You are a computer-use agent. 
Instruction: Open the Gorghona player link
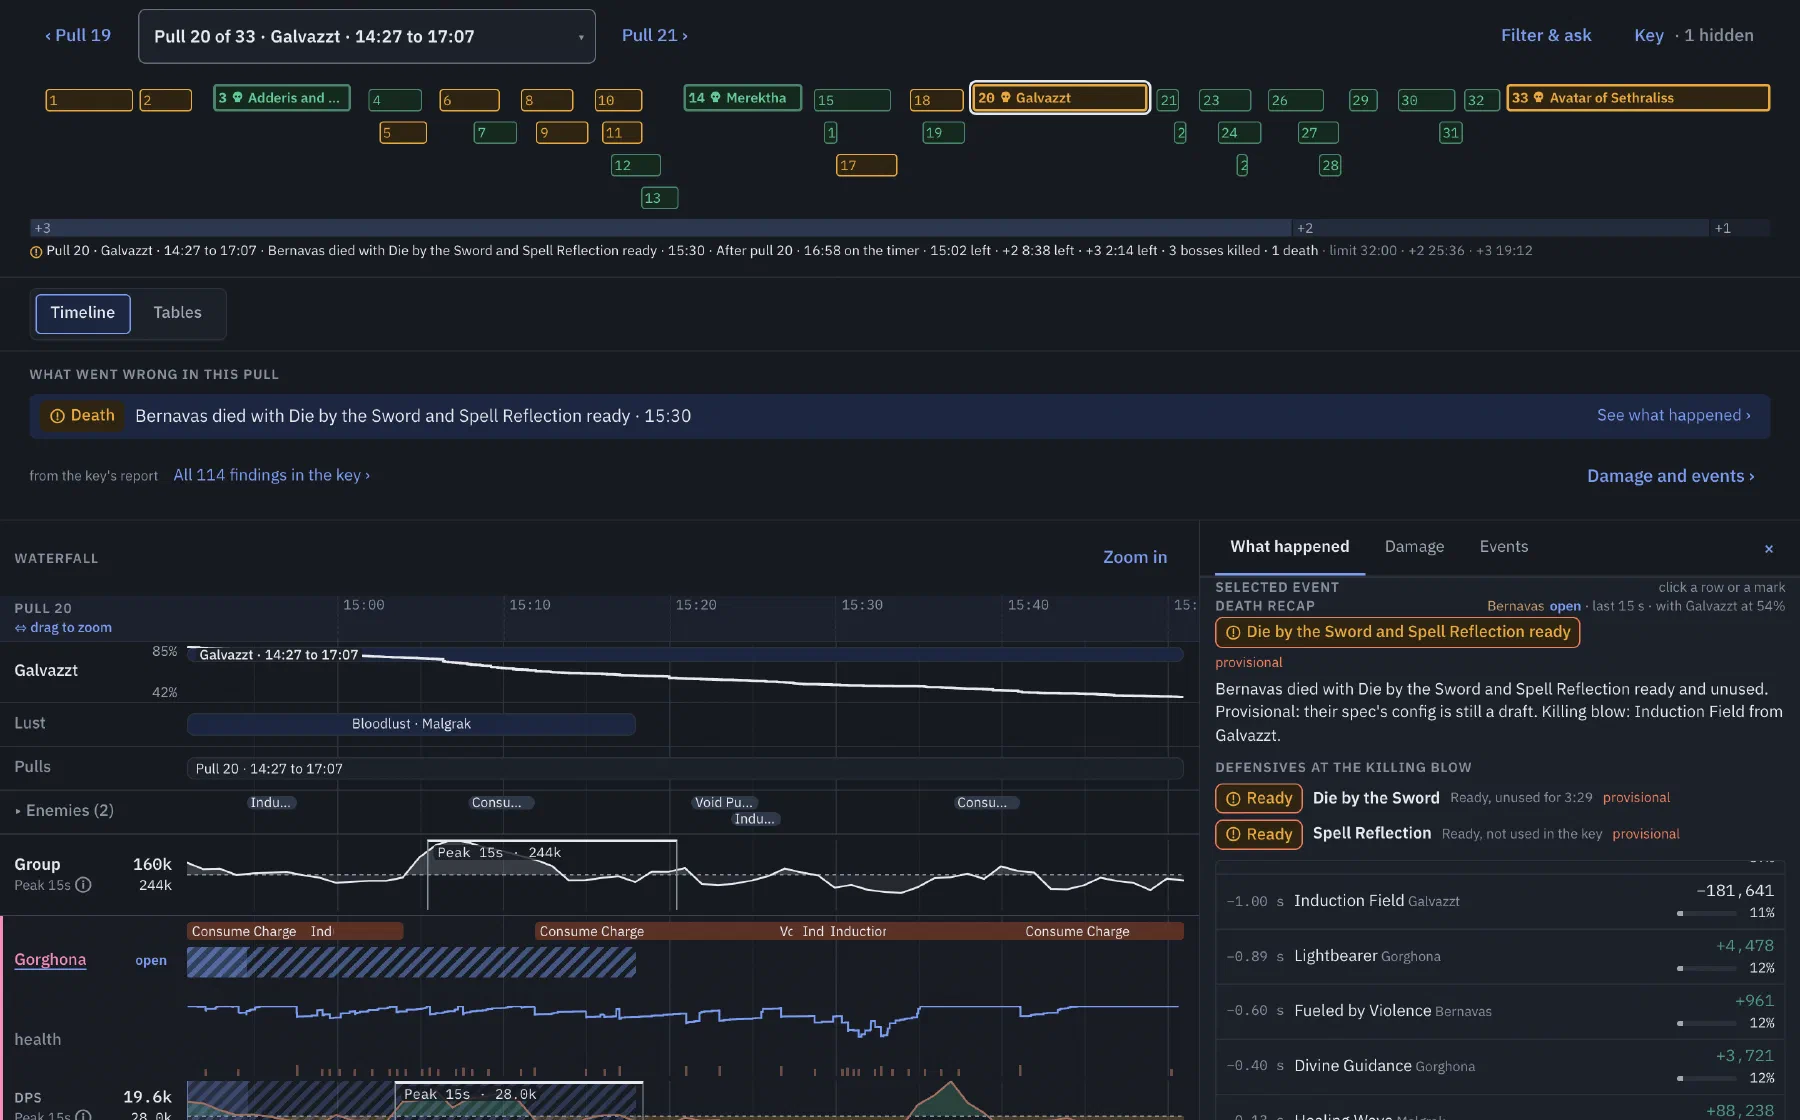[x=50, y=960]
